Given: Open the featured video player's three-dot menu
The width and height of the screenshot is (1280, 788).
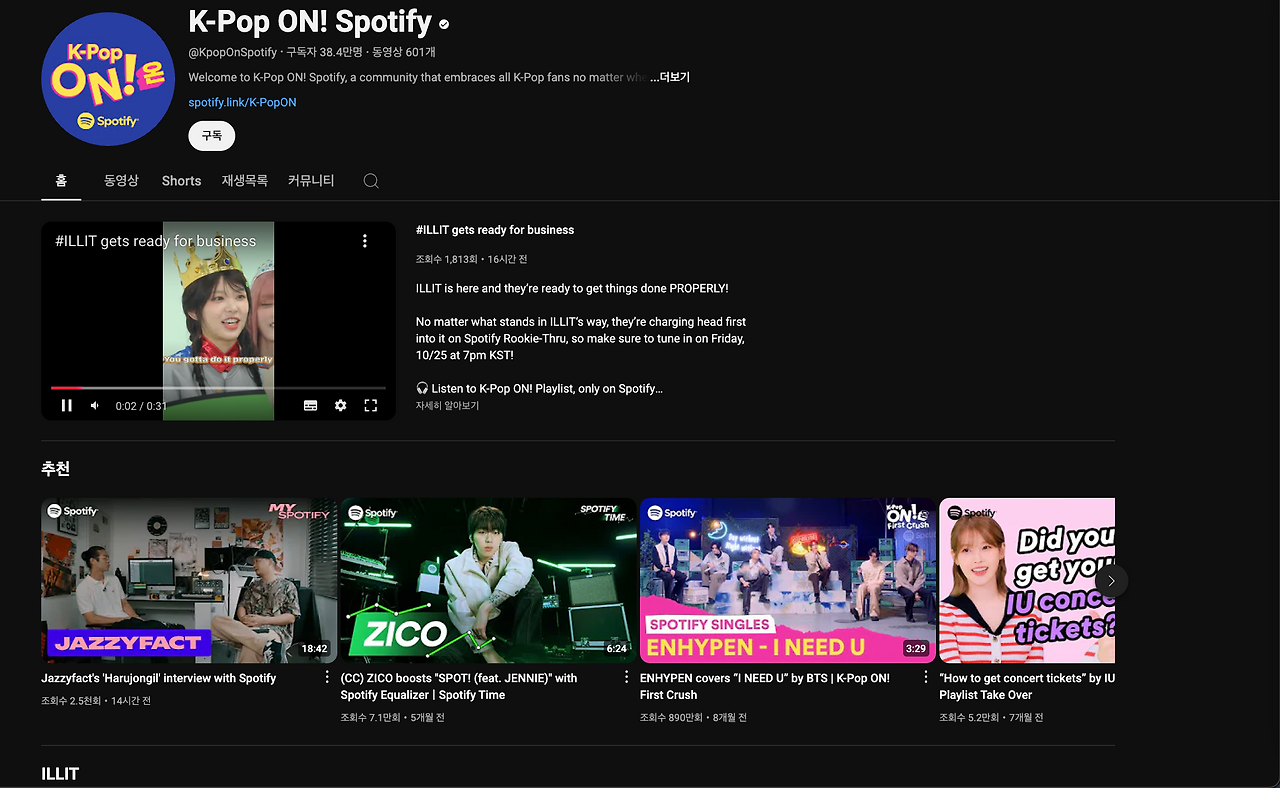Looking at the screenshot, I should click(365, 241).
